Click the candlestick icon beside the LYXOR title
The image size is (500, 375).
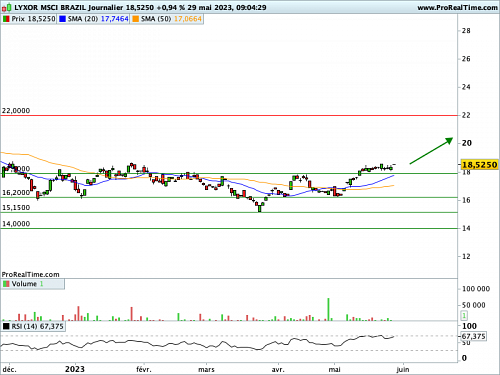[x=6, y=7]
